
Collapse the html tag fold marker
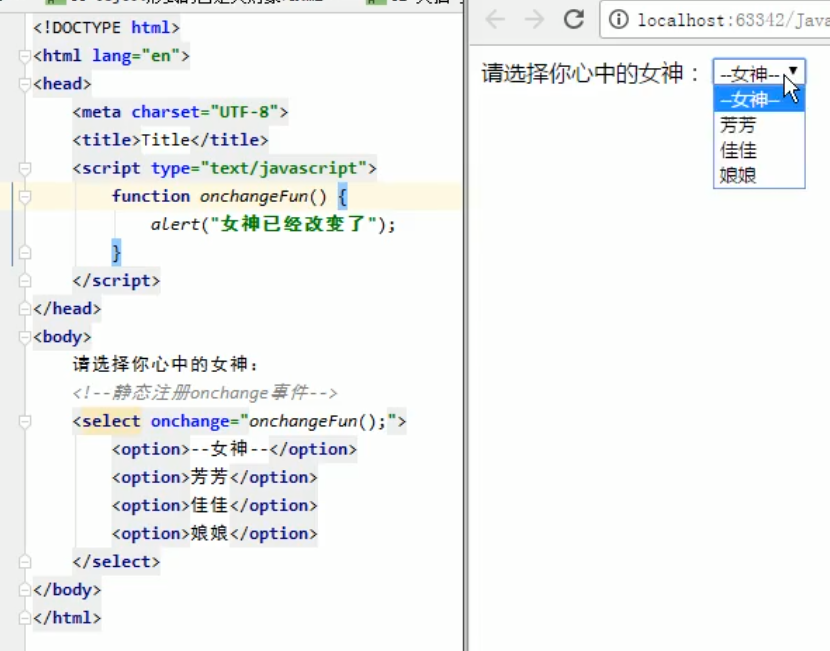tap(24, 56)
